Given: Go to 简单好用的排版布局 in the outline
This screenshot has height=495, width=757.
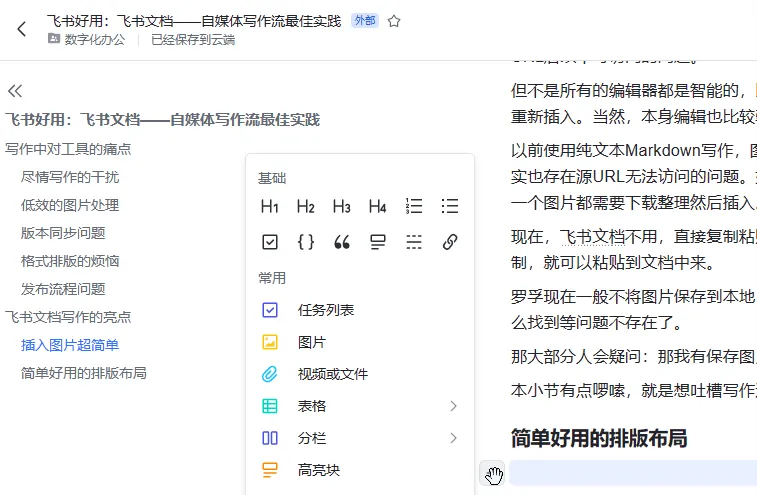Looking at the screenshot, I should tap(84, 373).
